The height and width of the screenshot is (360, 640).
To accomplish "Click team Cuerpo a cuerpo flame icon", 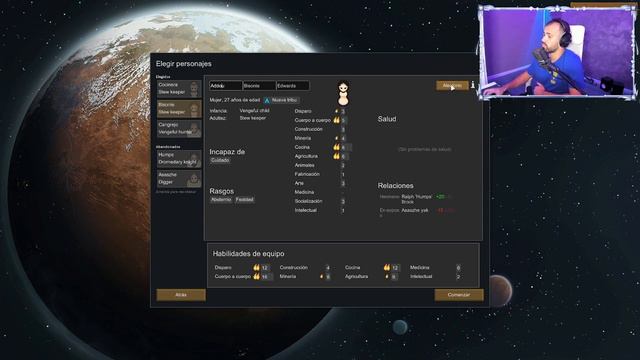I will click(x=256, y=276).
